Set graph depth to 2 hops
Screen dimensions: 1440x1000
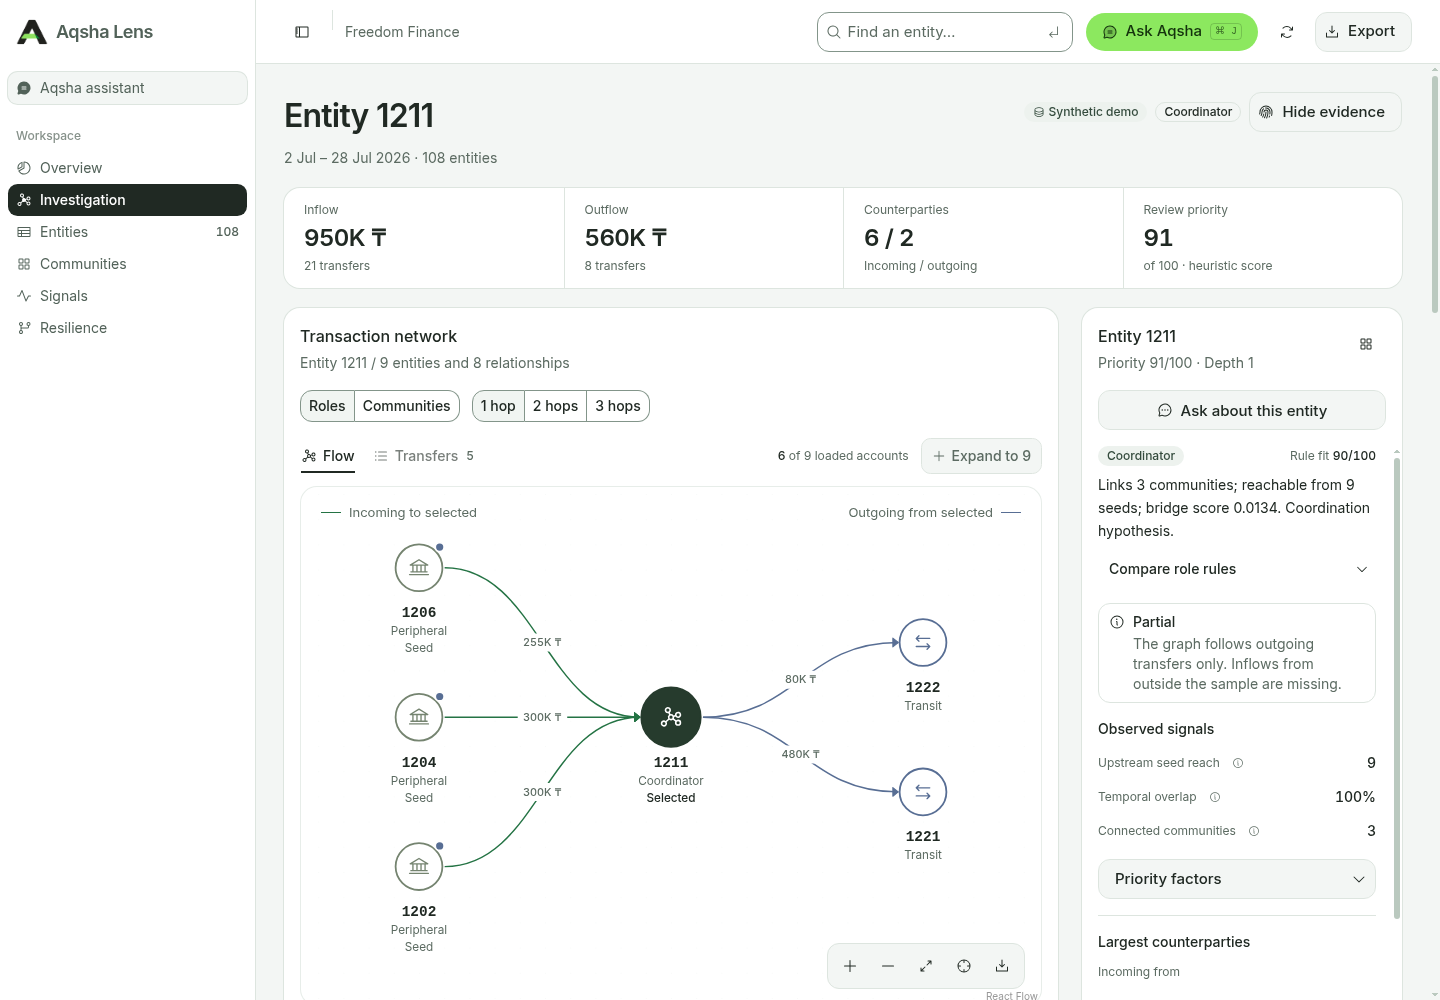click(555, 406)
